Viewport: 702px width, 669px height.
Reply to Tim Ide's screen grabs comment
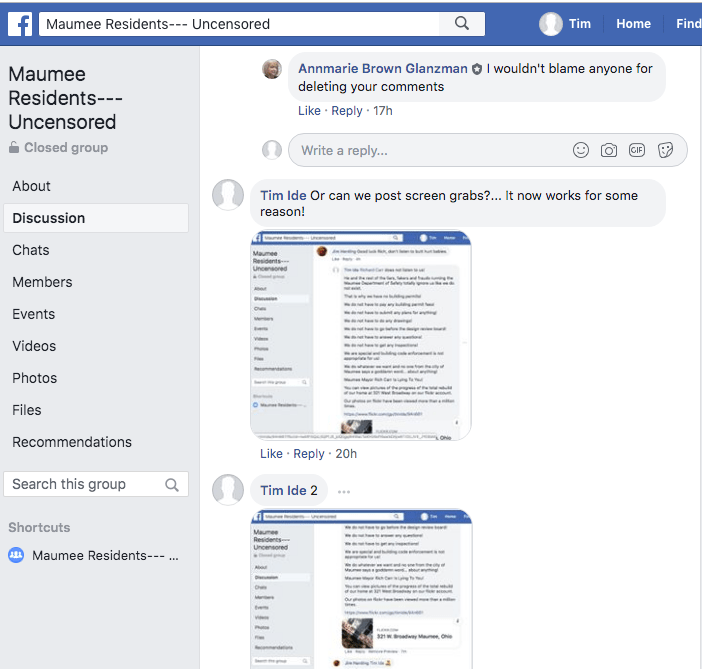coord(309,453)
